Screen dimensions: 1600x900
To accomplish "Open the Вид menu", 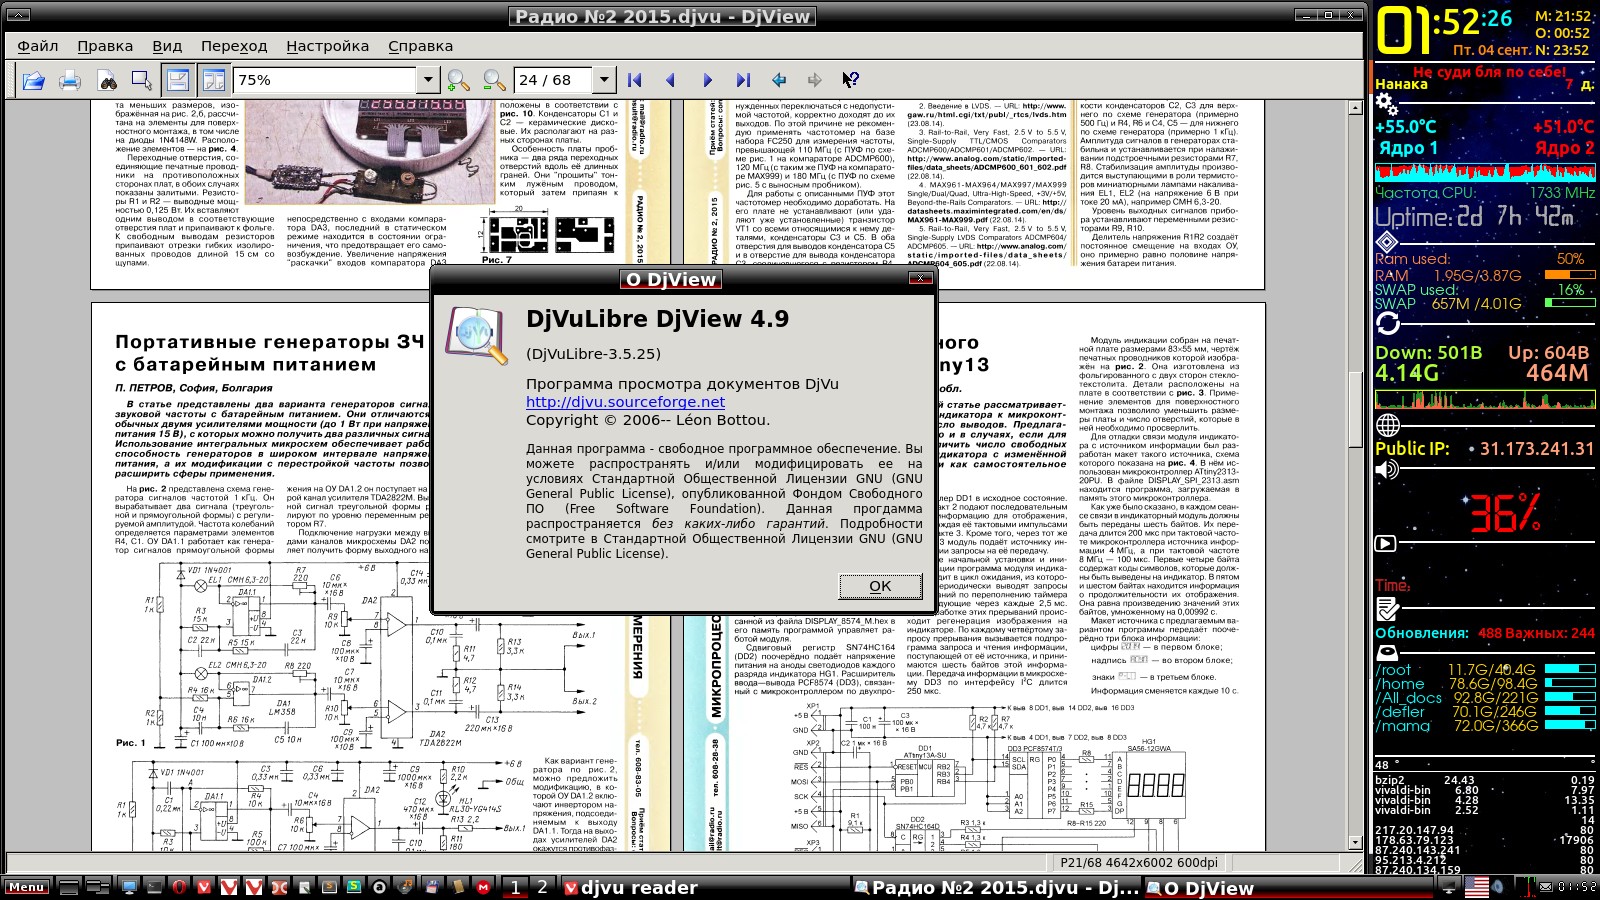I will coord(167,46).
